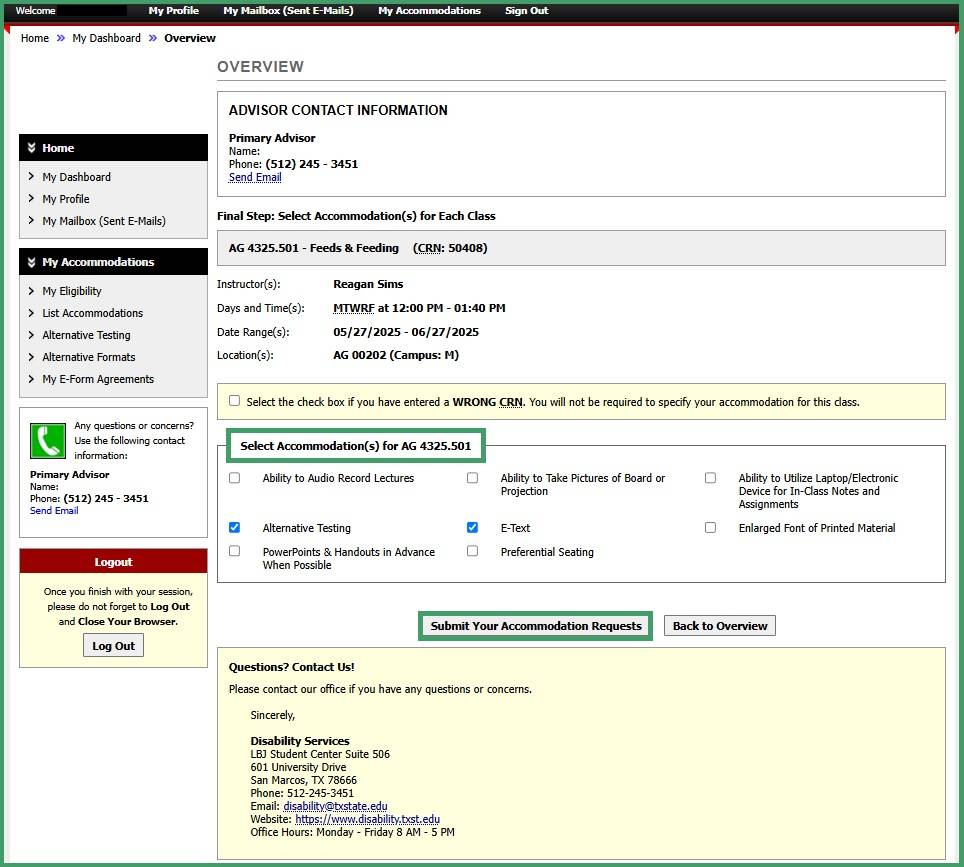This screenshot has height=867, width=964.
Task: Click the chevron next to My Profile in sidebar
Action: 31,199
